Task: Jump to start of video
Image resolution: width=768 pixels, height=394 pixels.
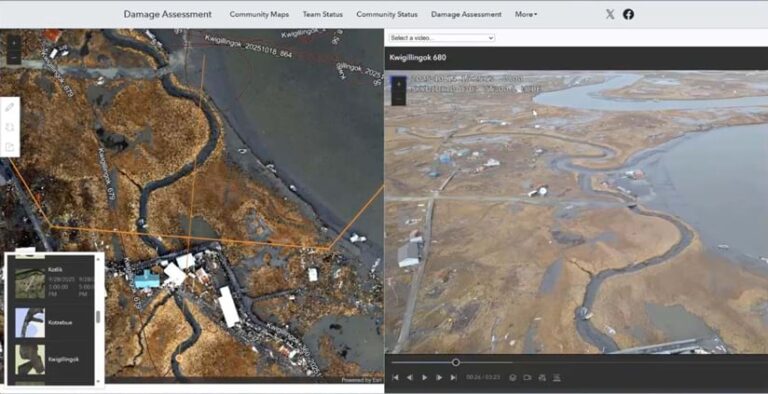Action: [395, 377]
